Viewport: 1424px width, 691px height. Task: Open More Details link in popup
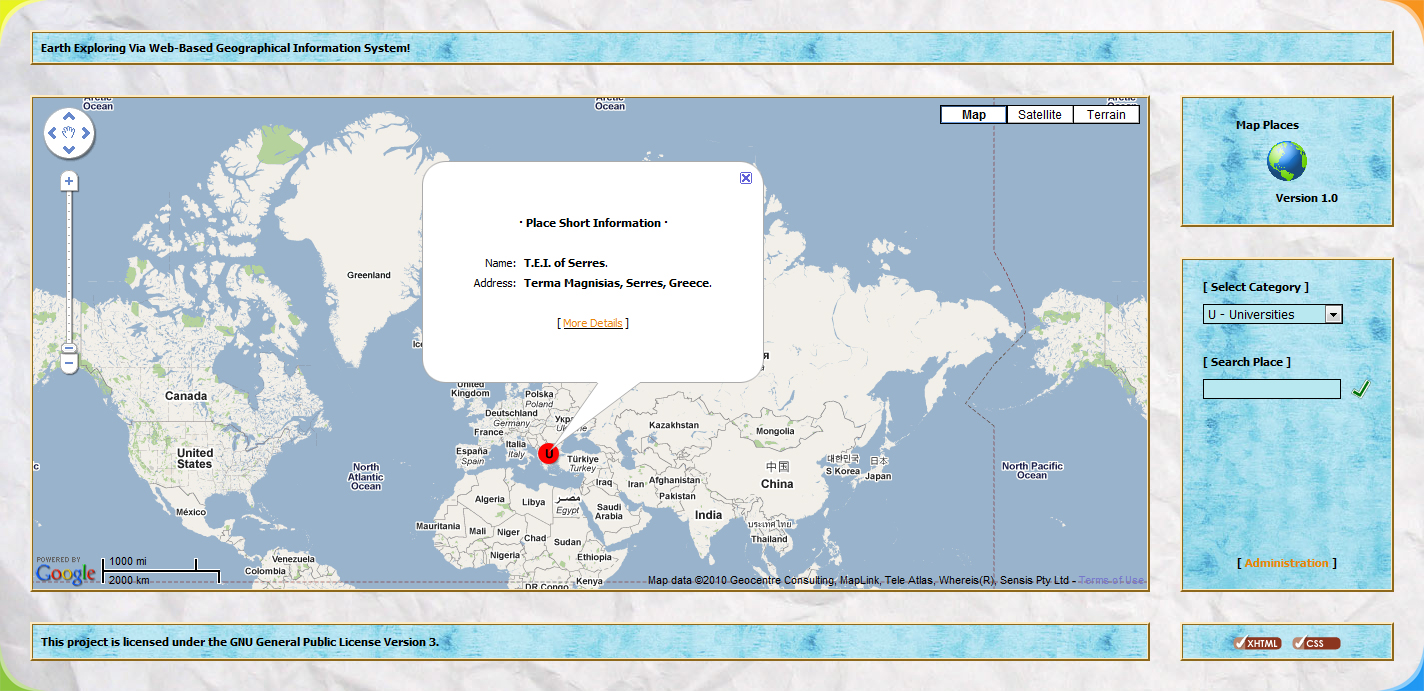tap(592, 323)
